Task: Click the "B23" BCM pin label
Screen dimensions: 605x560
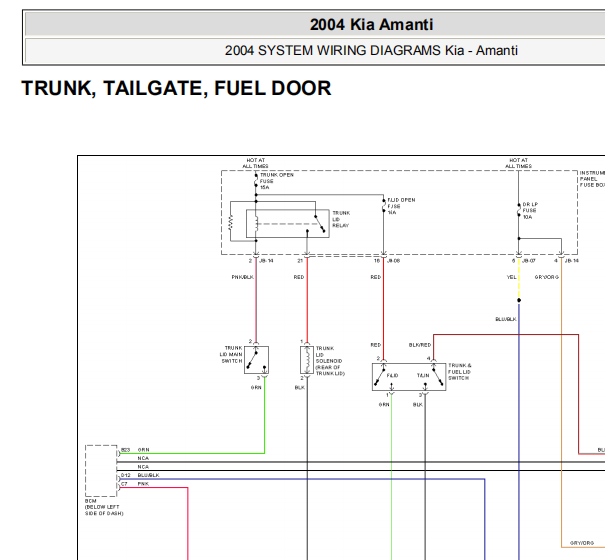Action: coord(125,450)
